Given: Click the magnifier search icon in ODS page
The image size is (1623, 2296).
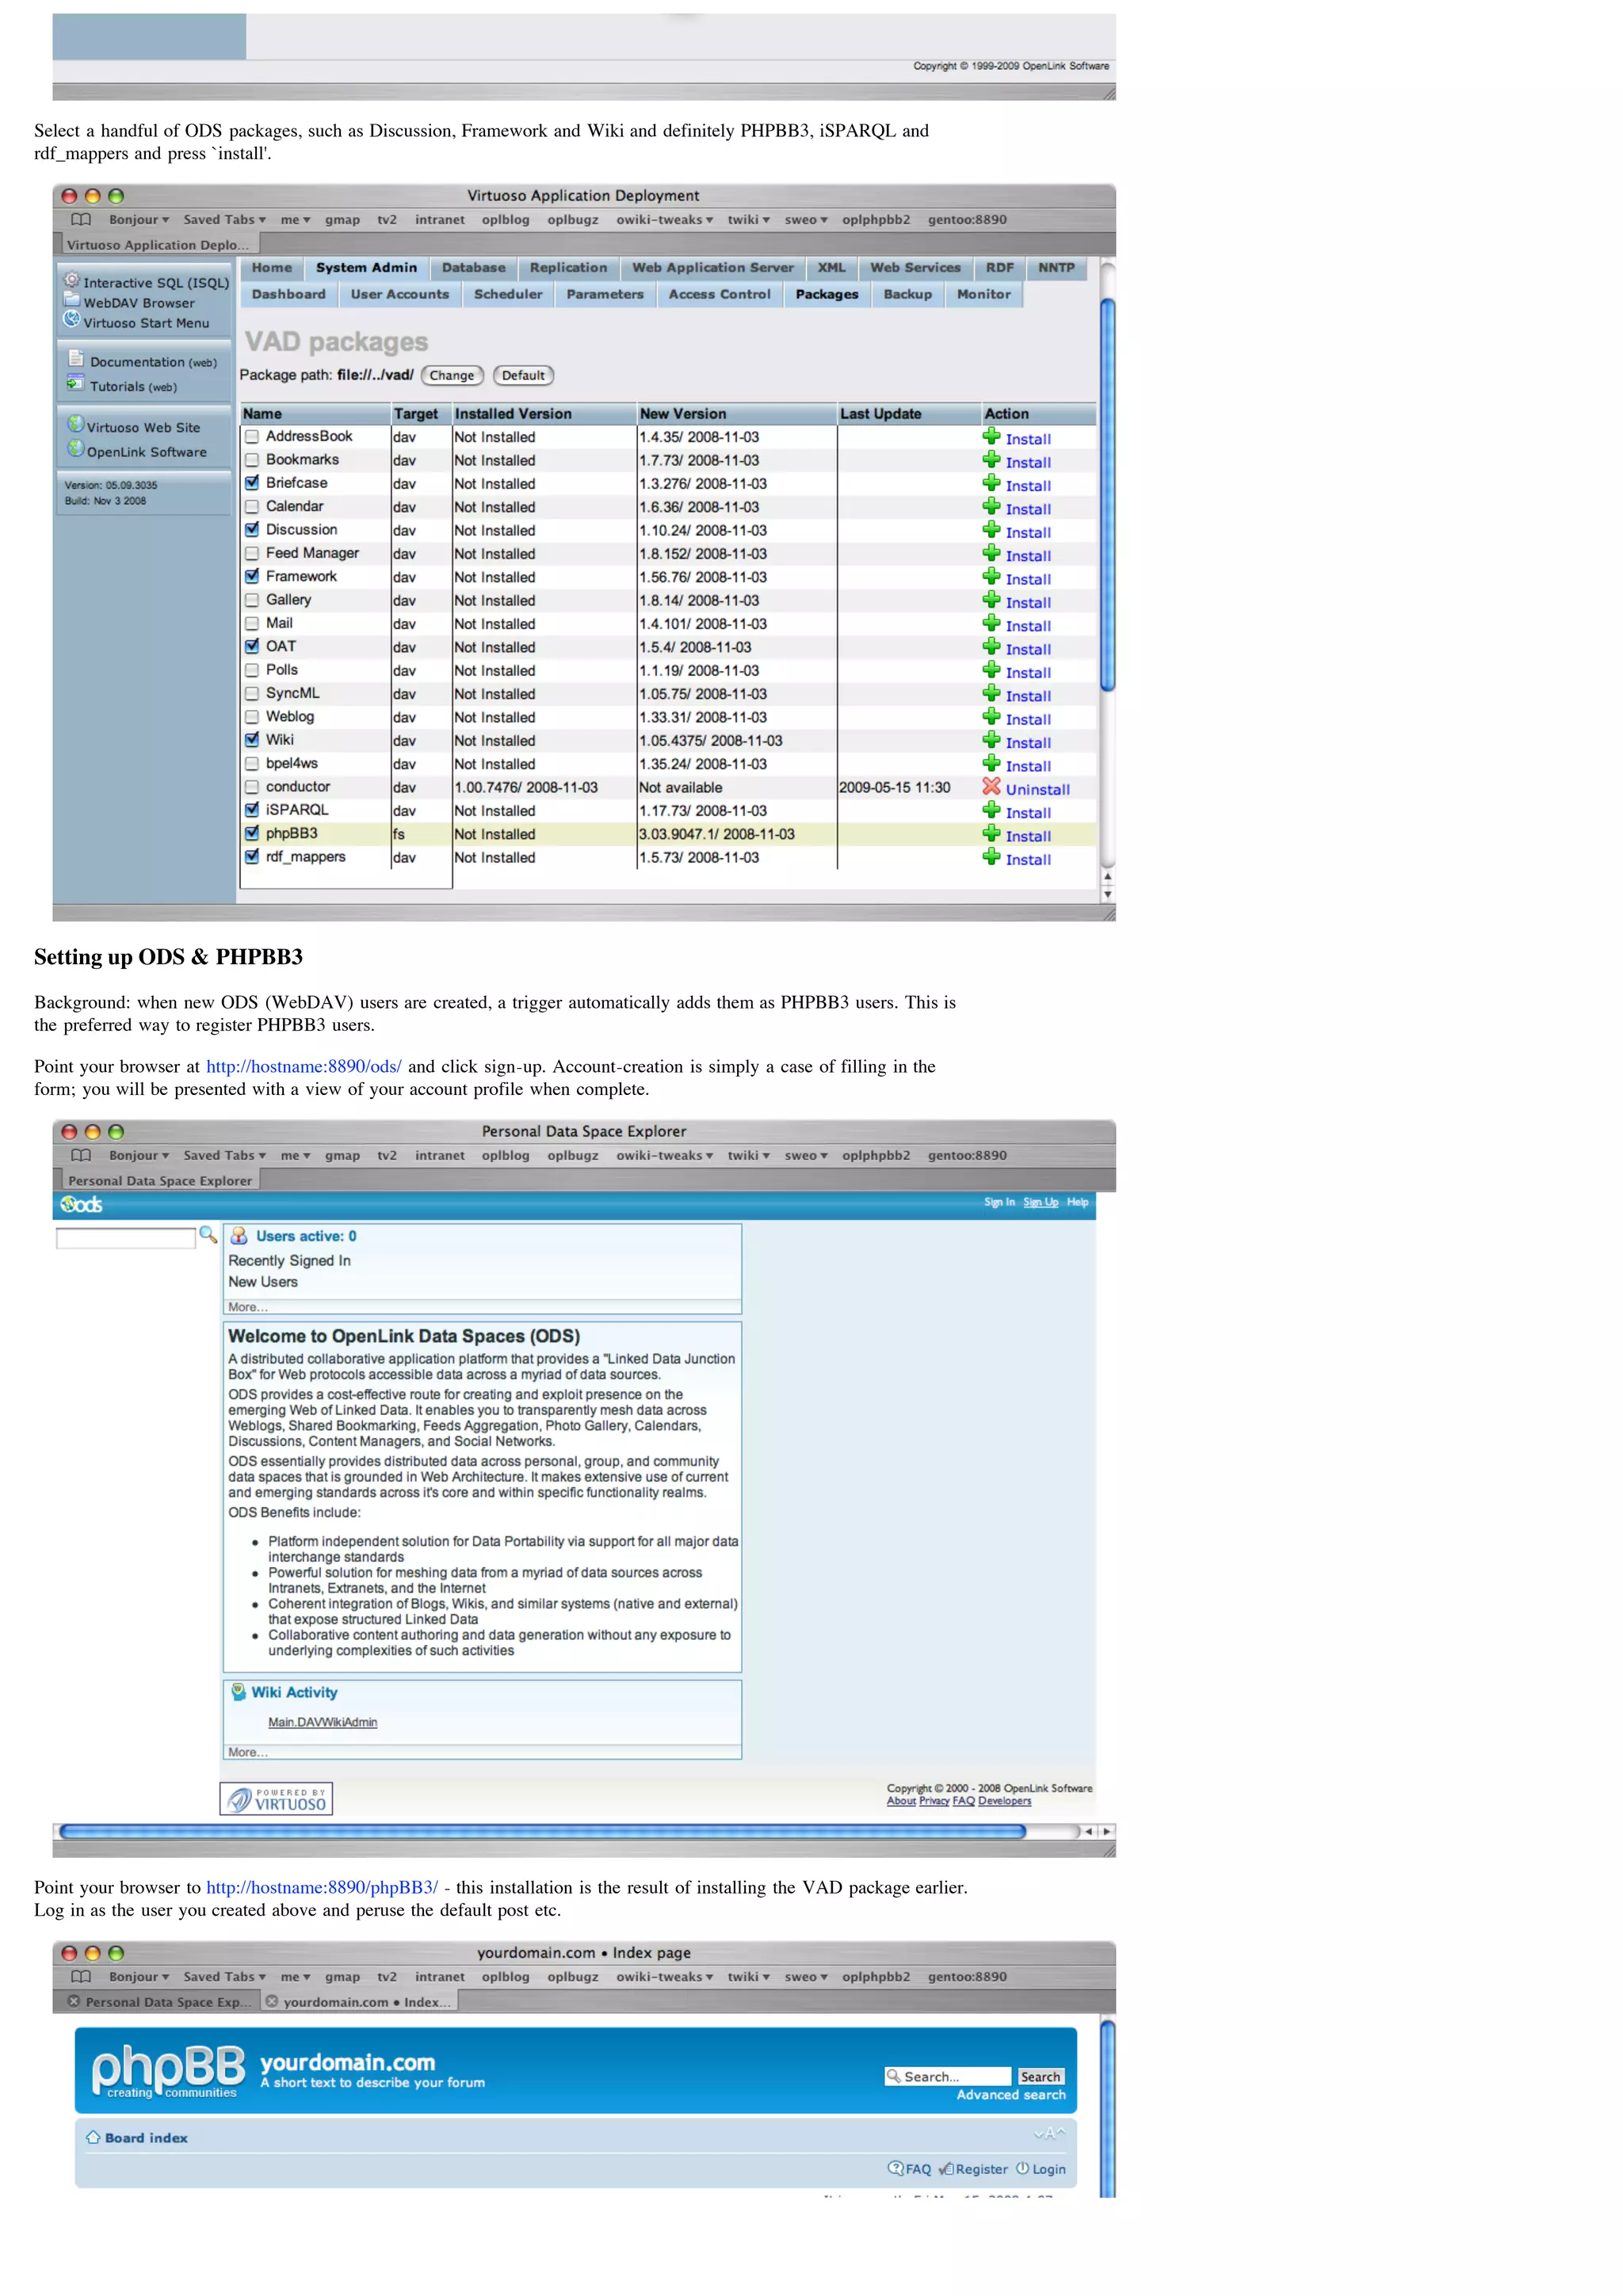Looking at the screenshot, I should click(208, 1235).
